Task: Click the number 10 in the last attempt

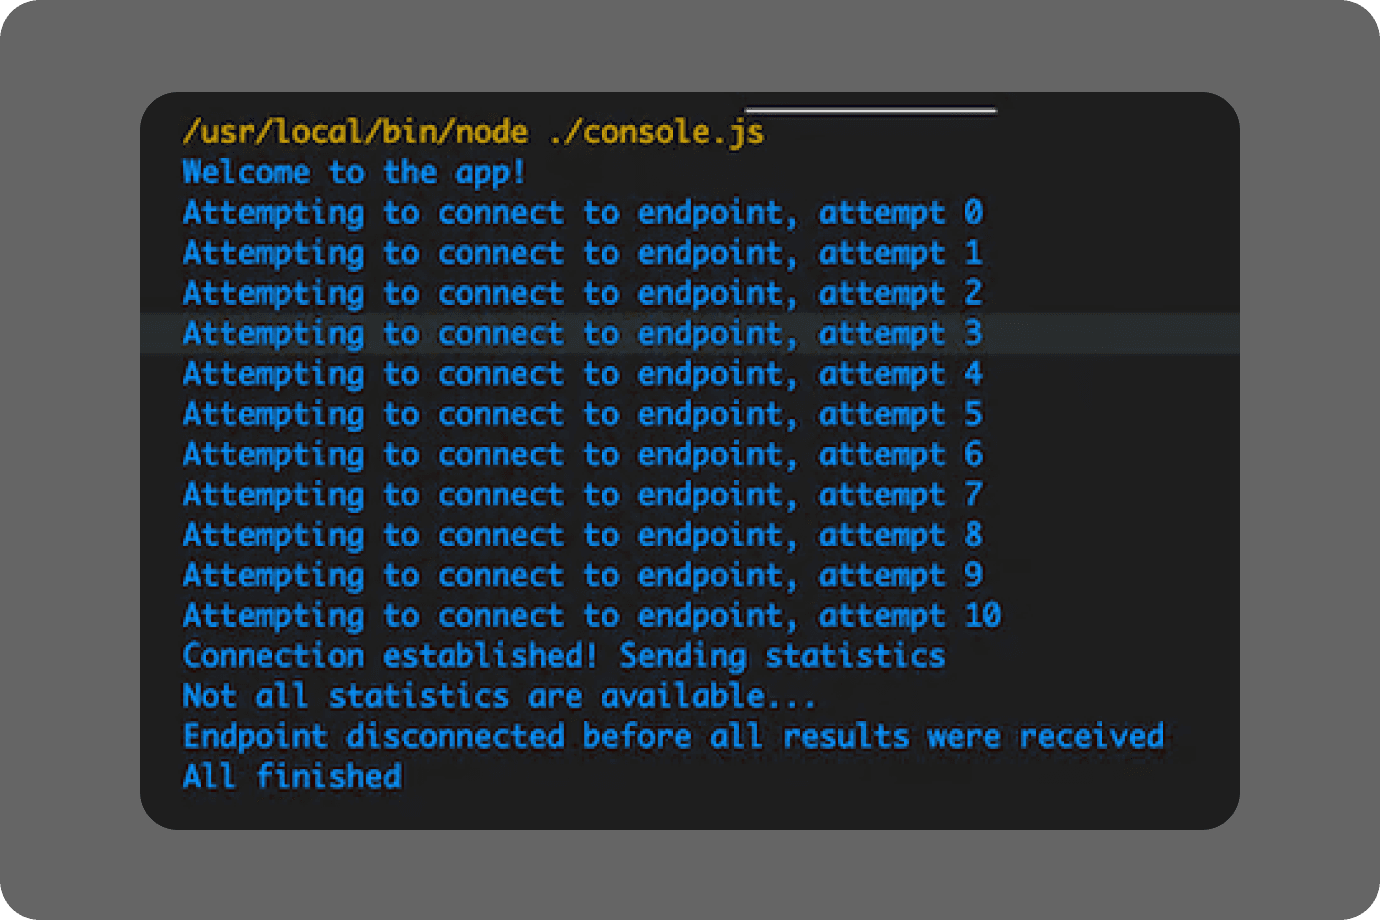Action: (983, 615)
